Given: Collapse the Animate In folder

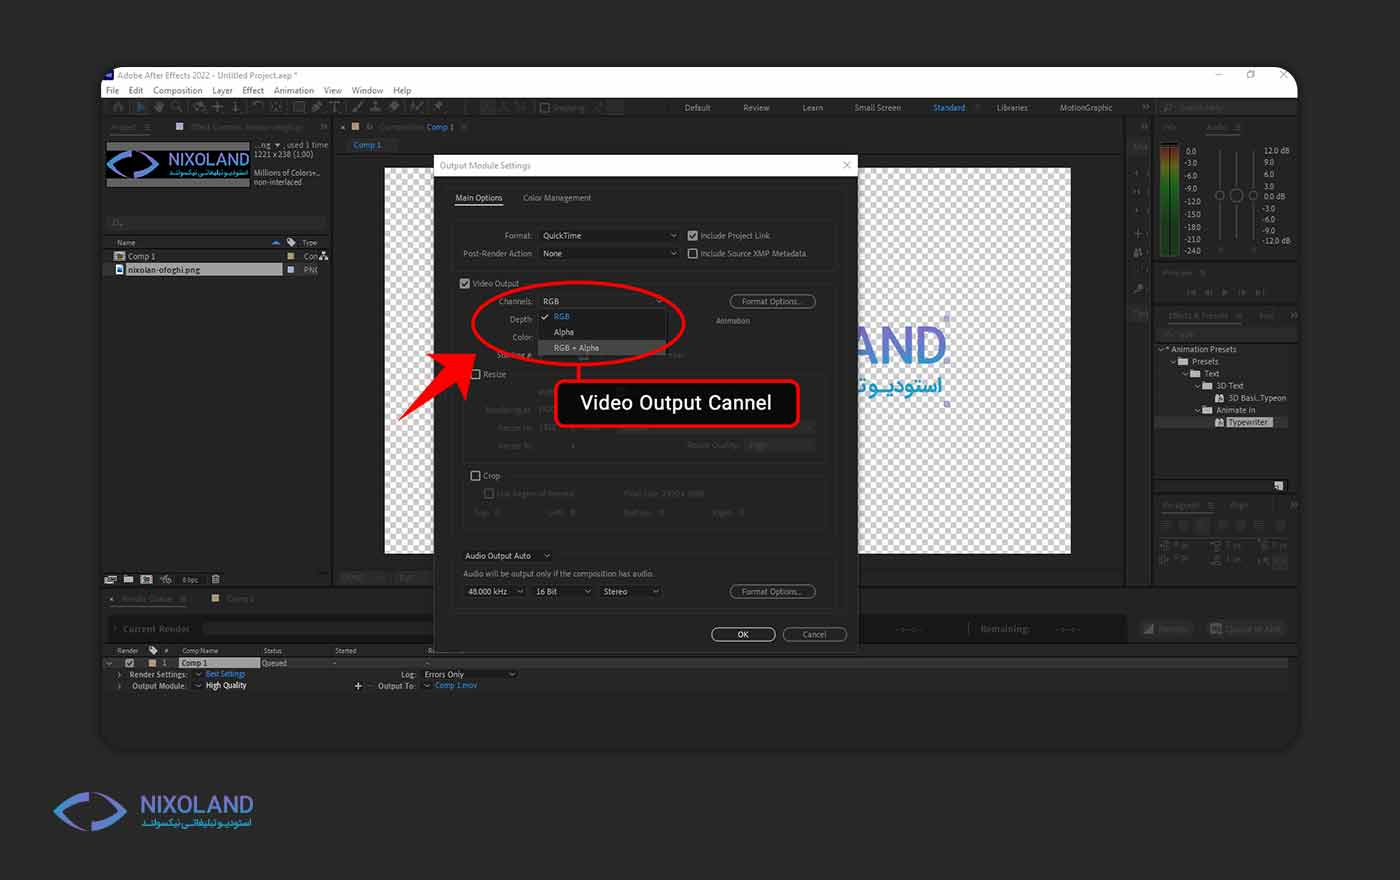Looking at the screenshot, I should click(1197, 410).
